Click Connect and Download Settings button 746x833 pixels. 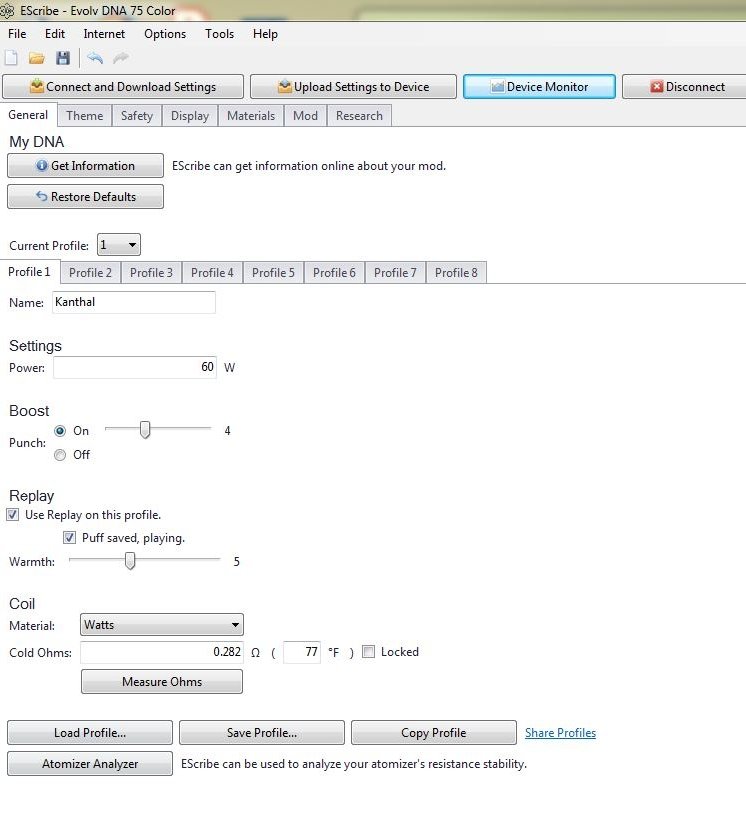123,87
